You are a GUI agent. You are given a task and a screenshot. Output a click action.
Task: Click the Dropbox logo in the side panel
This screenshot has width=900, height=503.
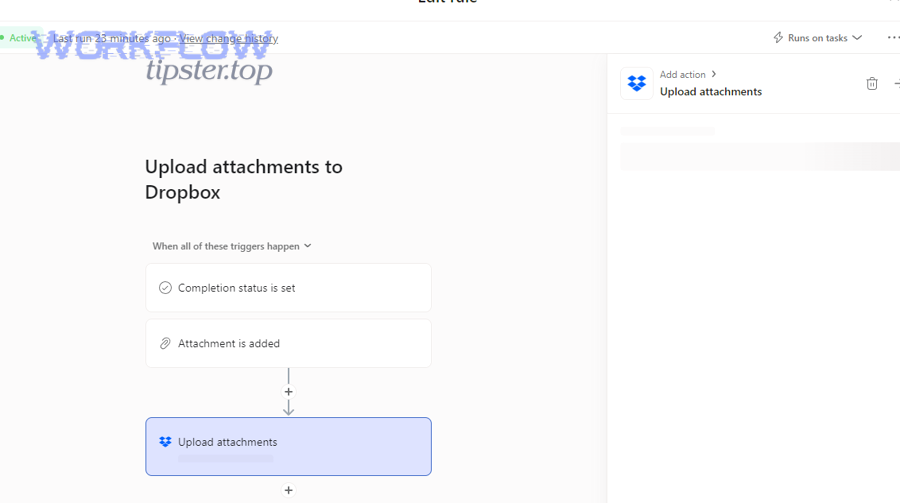pyautogui.click(x=637, y=84)
